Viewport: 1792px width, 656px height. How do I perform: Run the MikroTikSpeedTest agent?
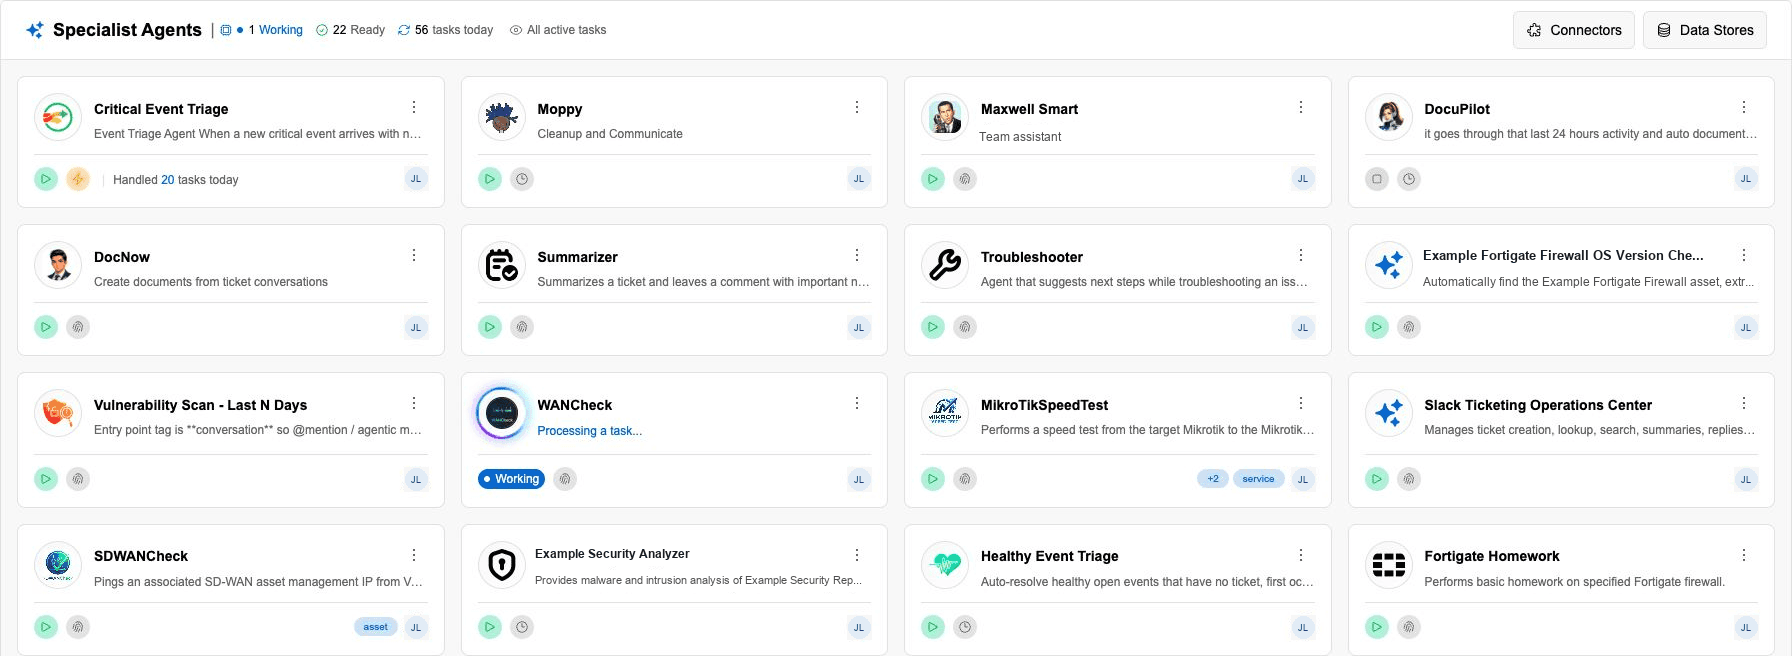tap(933, 479)
